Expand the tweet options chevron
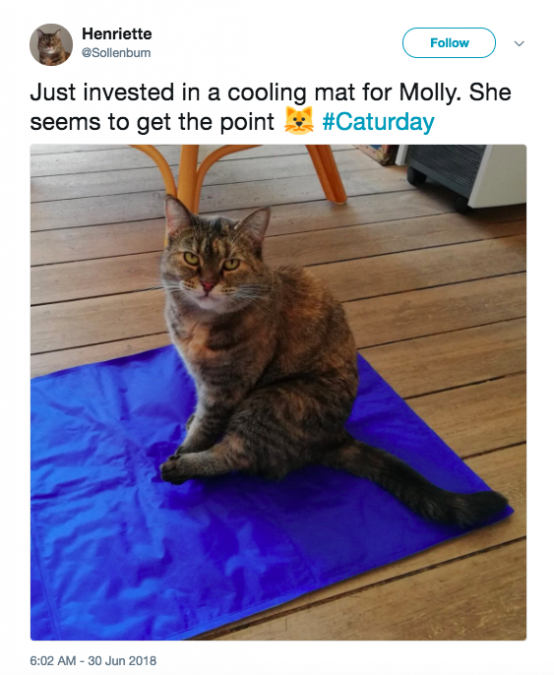The image size is (554, 675). 519,43
